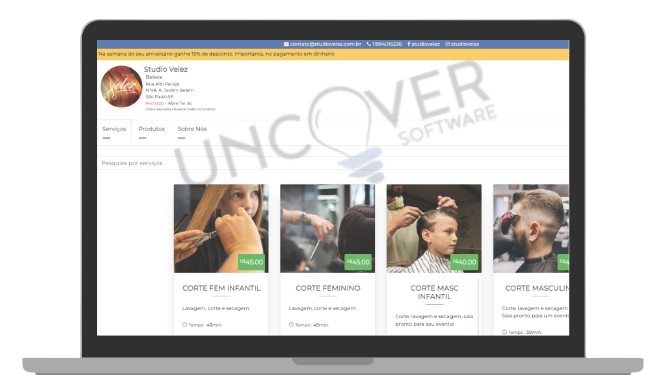This screenshot has height=375, width=666.
Task: Open the Sobre Nós tab
Action: tap(192, 129)
